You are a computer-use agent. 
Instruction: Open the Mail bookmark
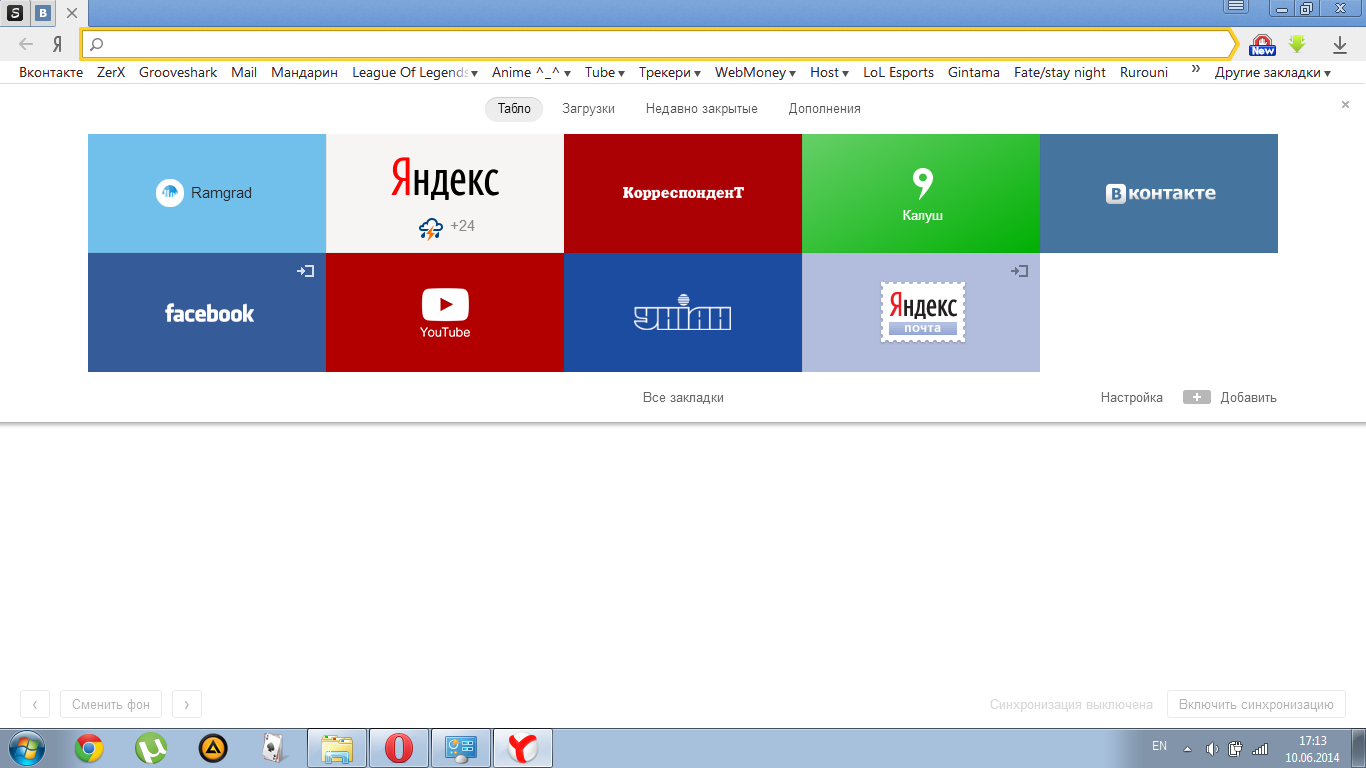[244, 72]
